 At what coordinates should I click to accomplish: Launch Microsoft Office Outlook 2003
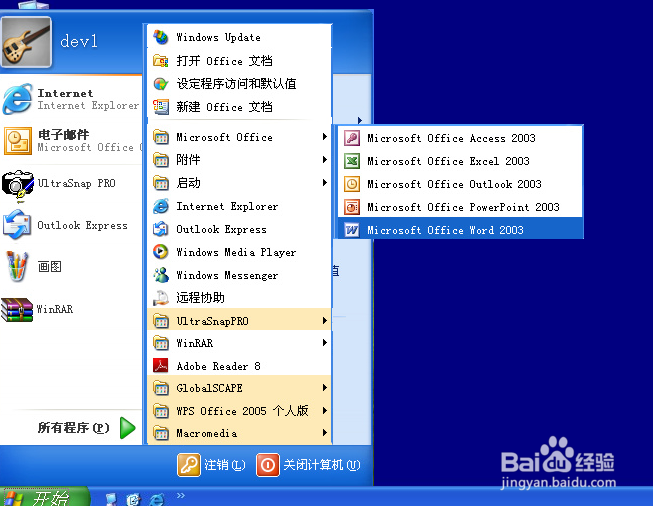(x=460, y=184)
